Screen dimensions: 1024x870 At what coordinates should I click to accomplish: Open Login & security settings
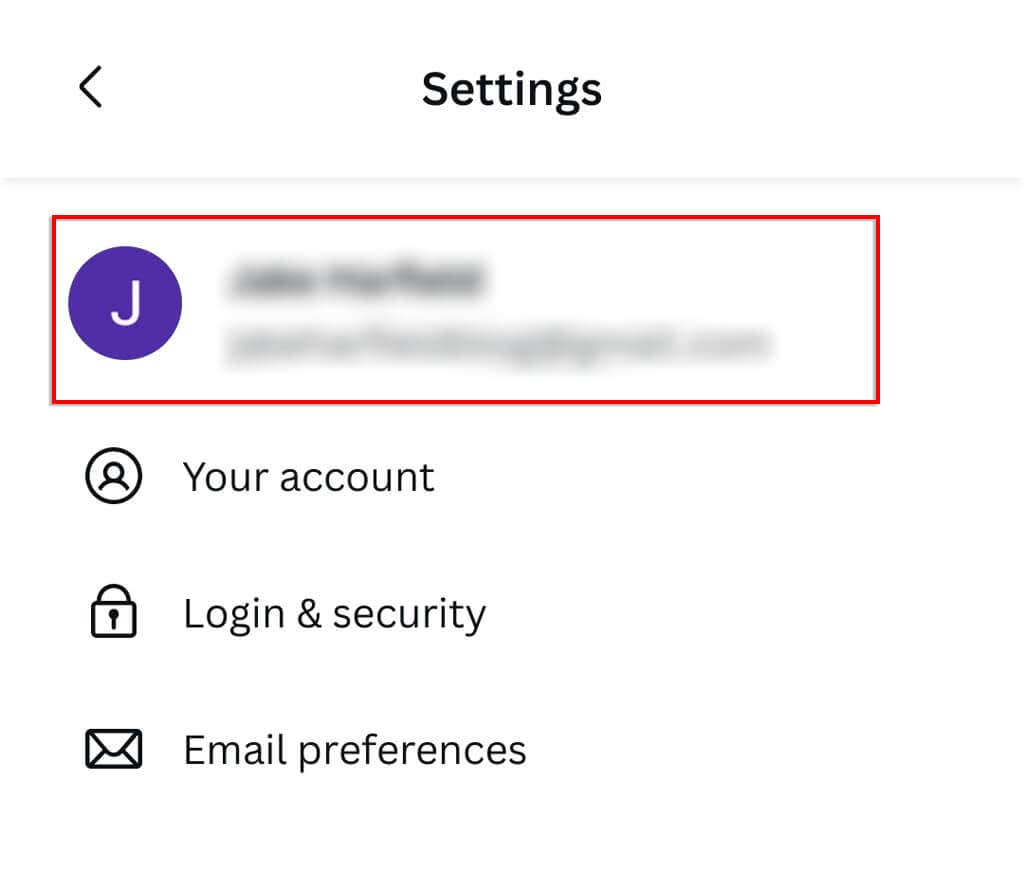[x=334, y=613]
